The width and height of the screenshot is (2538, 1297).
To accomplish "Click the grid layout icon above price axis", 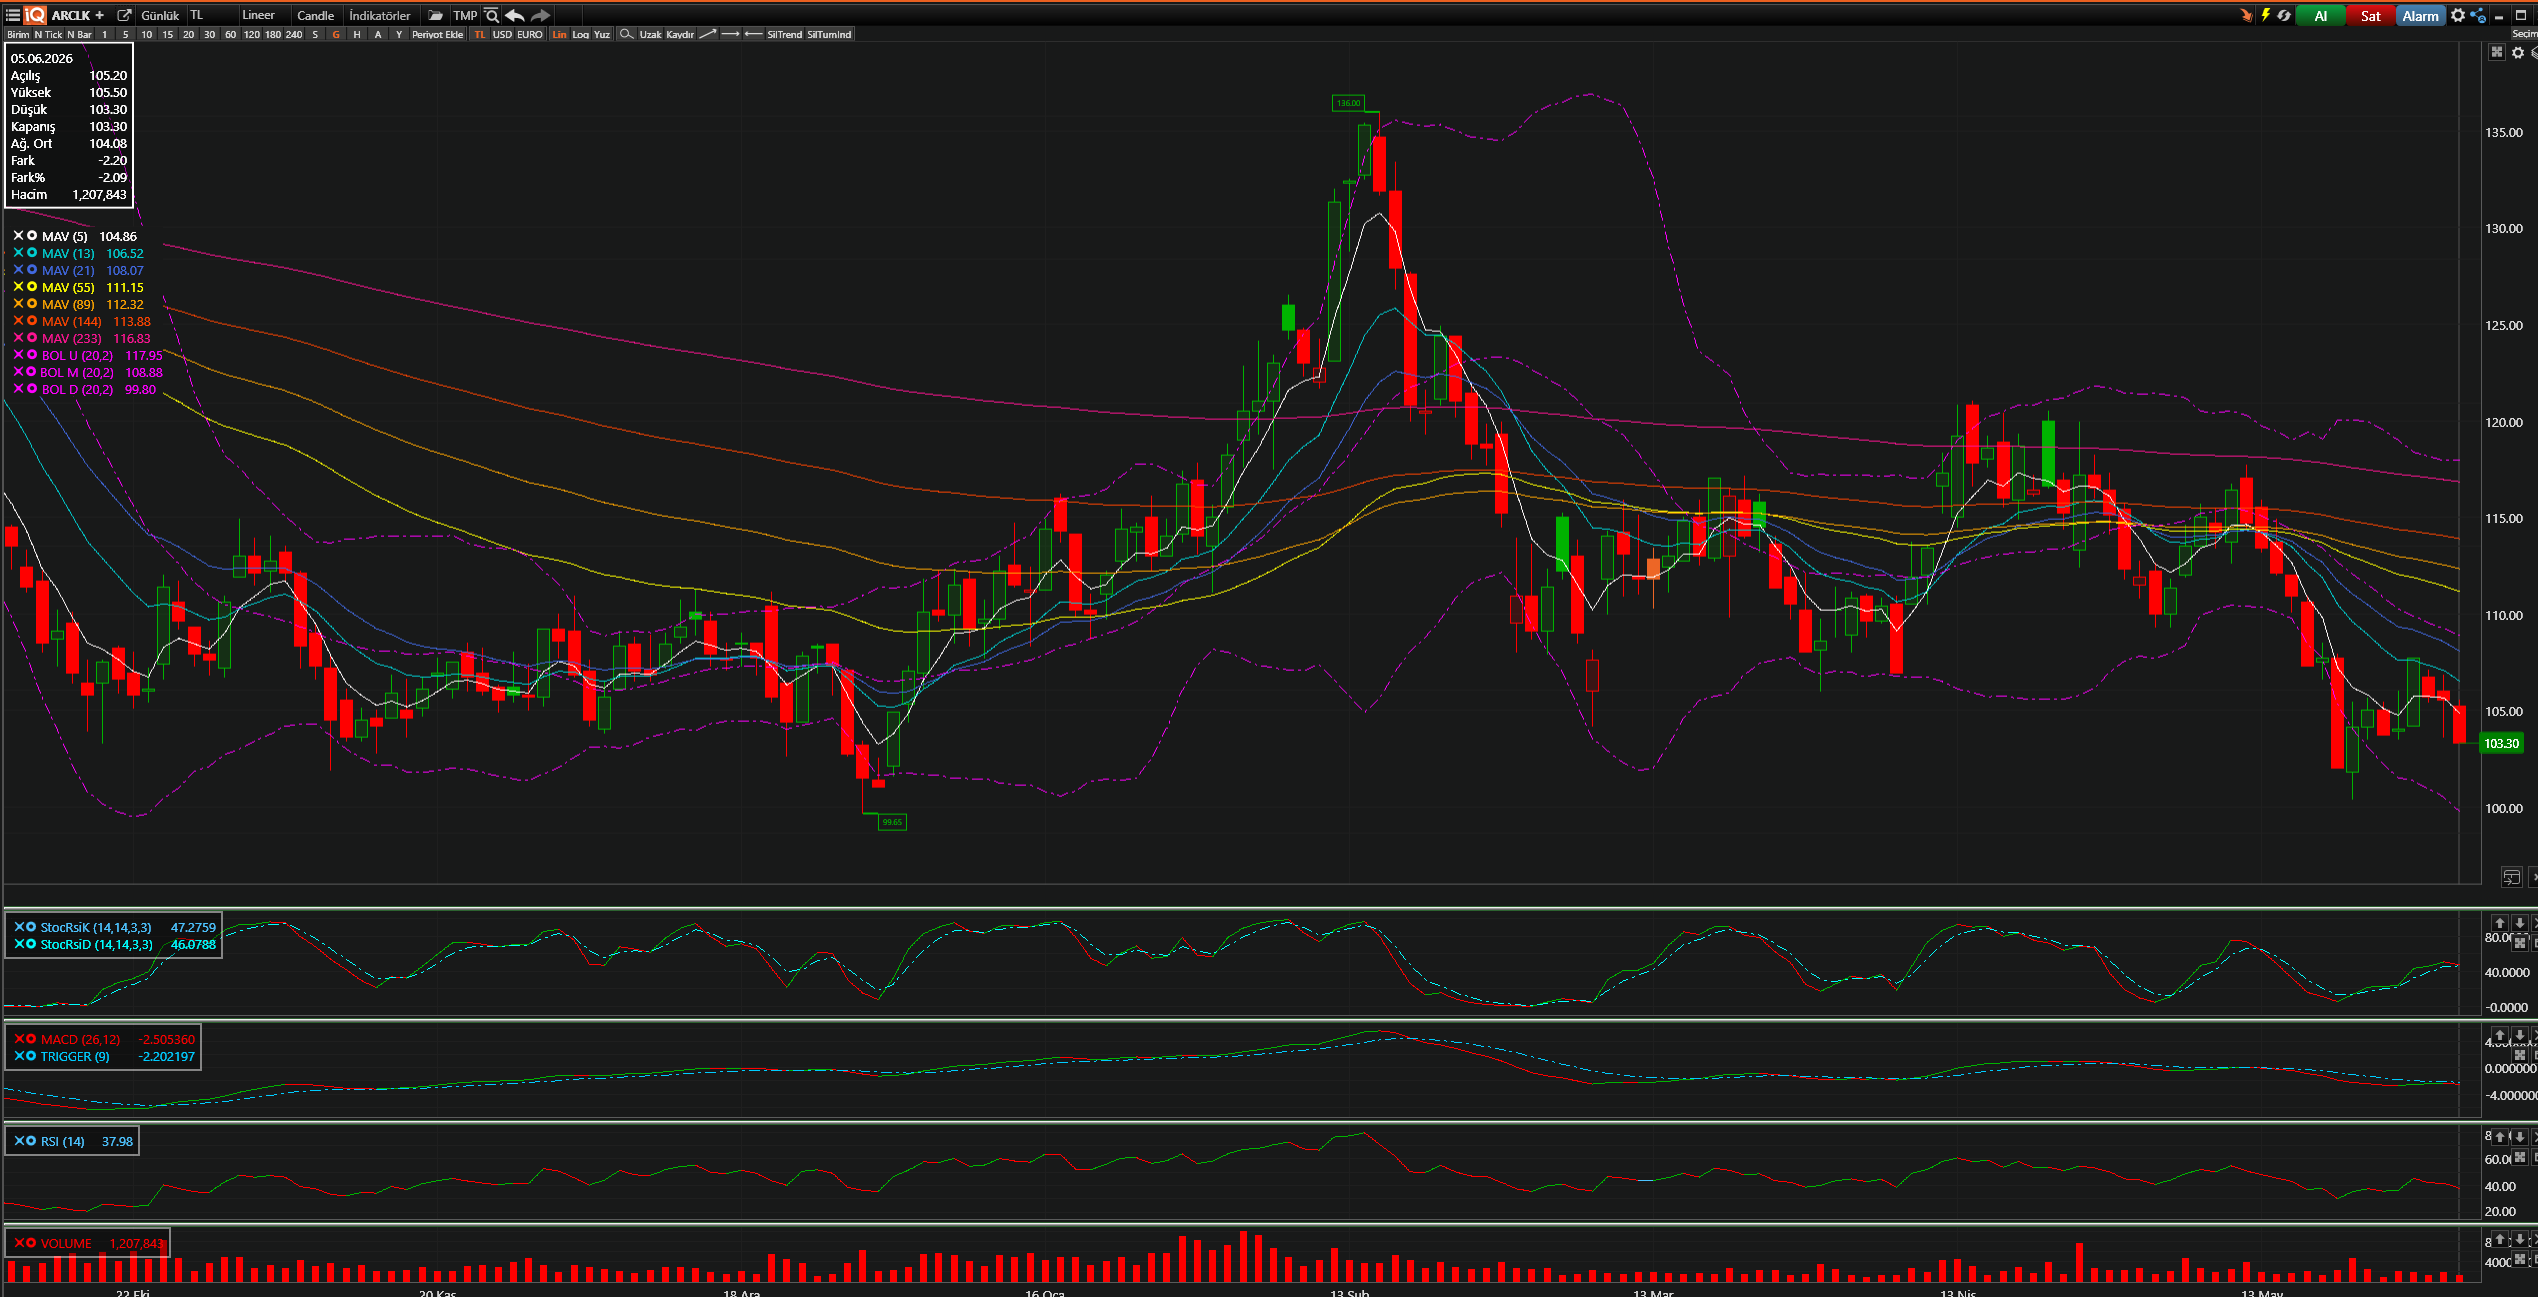I will tap(2497, 52).
